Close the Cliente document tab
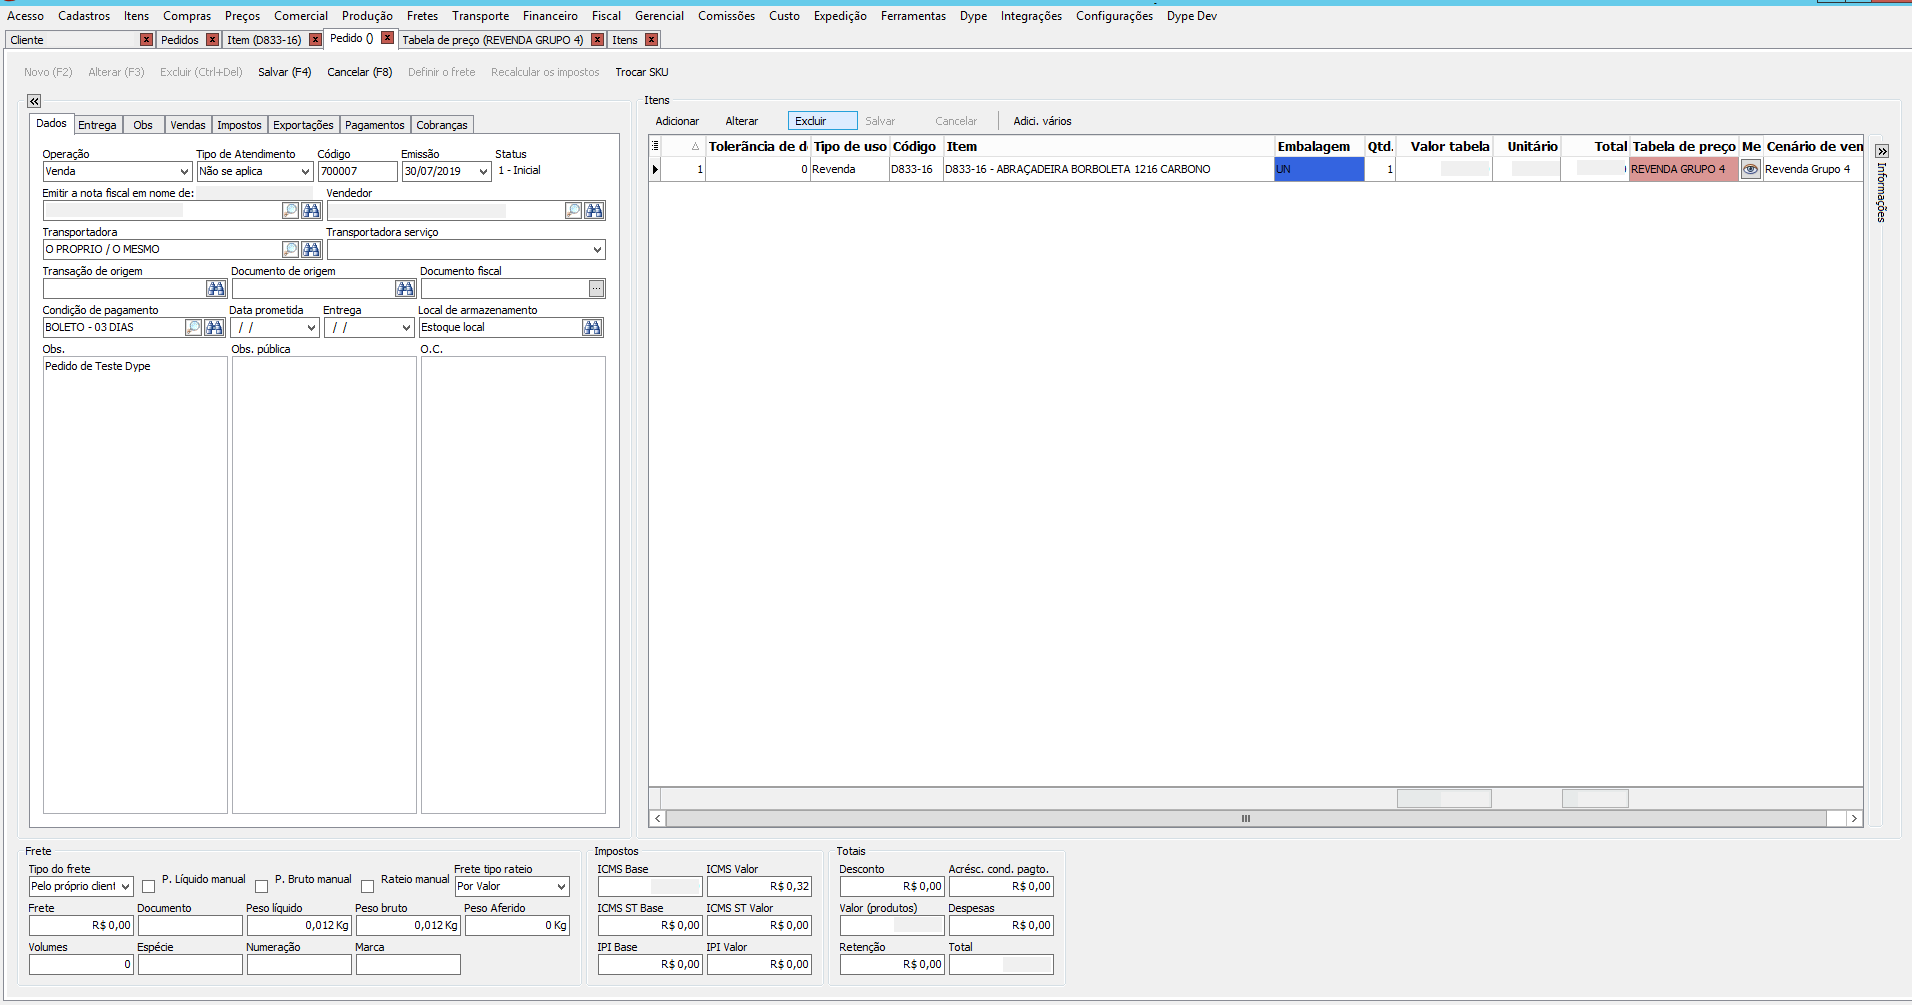1912x1005 pixels. click(x=147, y=40)
